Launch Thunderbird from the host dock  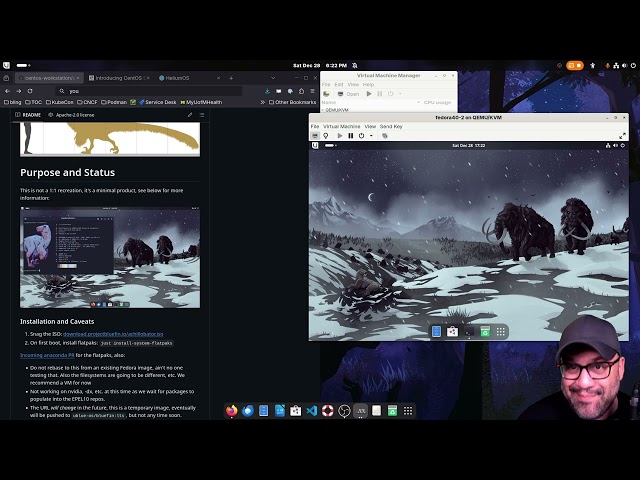click(247, 411)
